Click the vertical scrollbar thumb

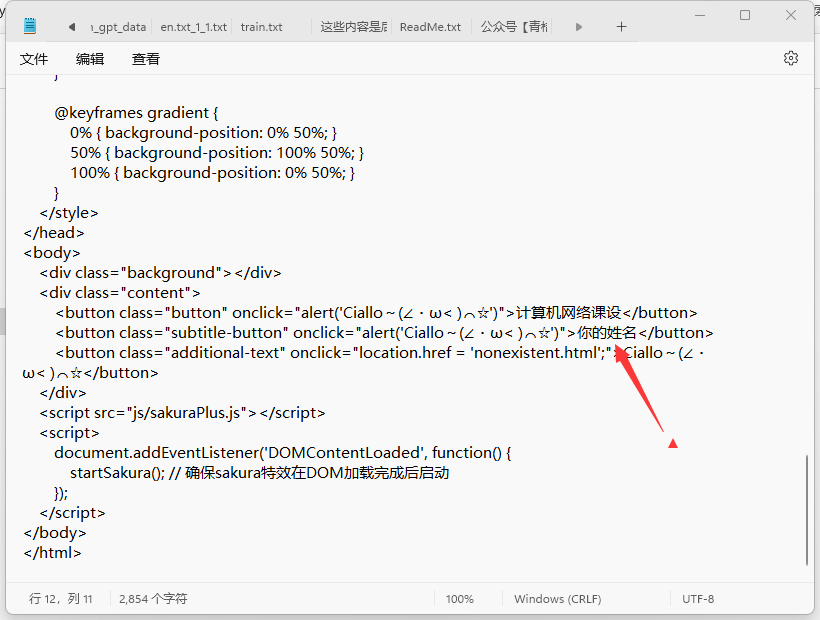[x=806, y=510]
